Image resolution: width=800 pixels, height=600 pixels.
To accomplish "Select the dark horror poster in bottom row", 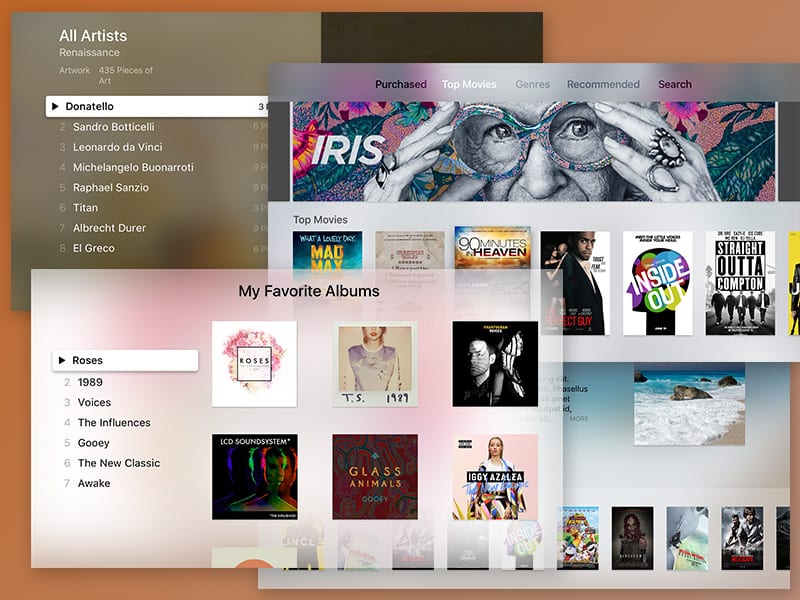I will pos(633,538).
